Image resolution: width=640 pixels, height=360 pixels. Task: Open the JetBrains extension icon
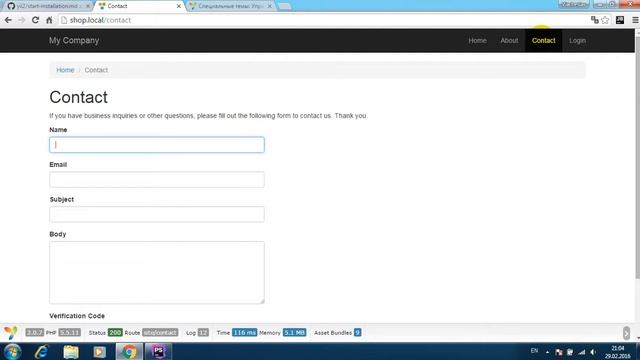620,20
